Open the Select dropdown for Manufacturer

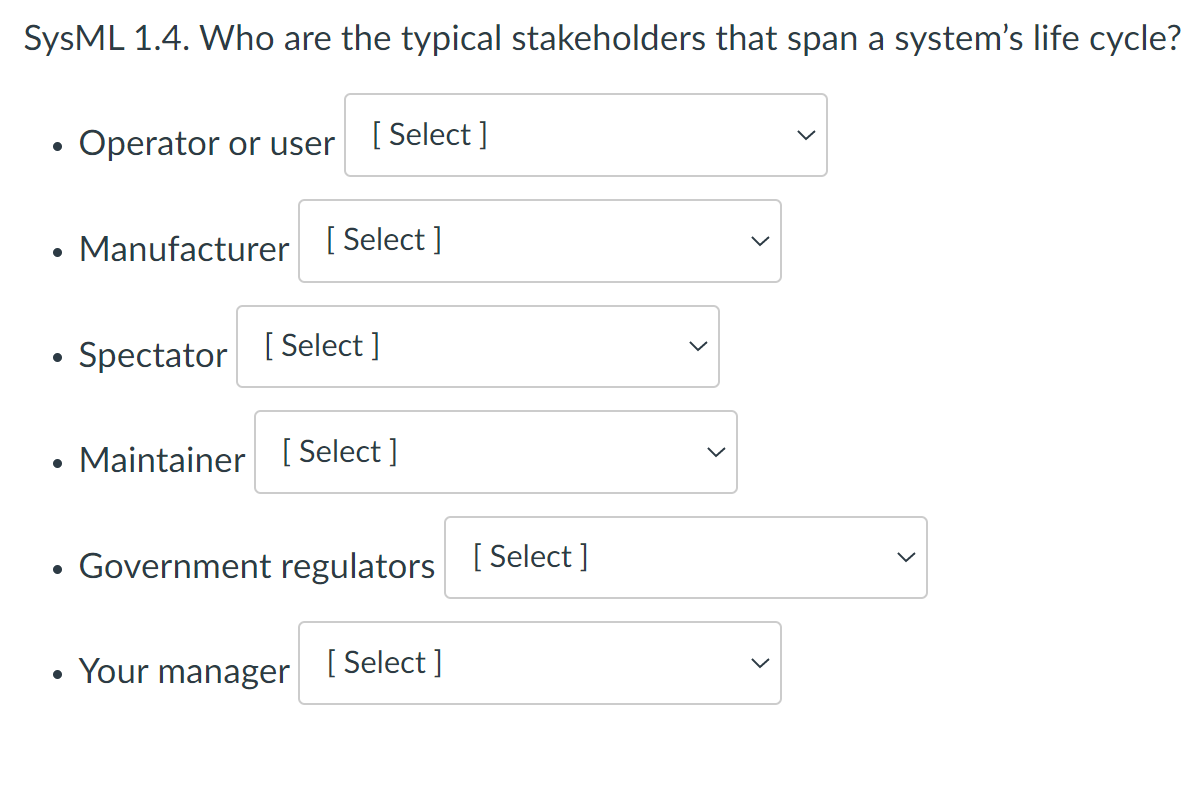[539, 240]
